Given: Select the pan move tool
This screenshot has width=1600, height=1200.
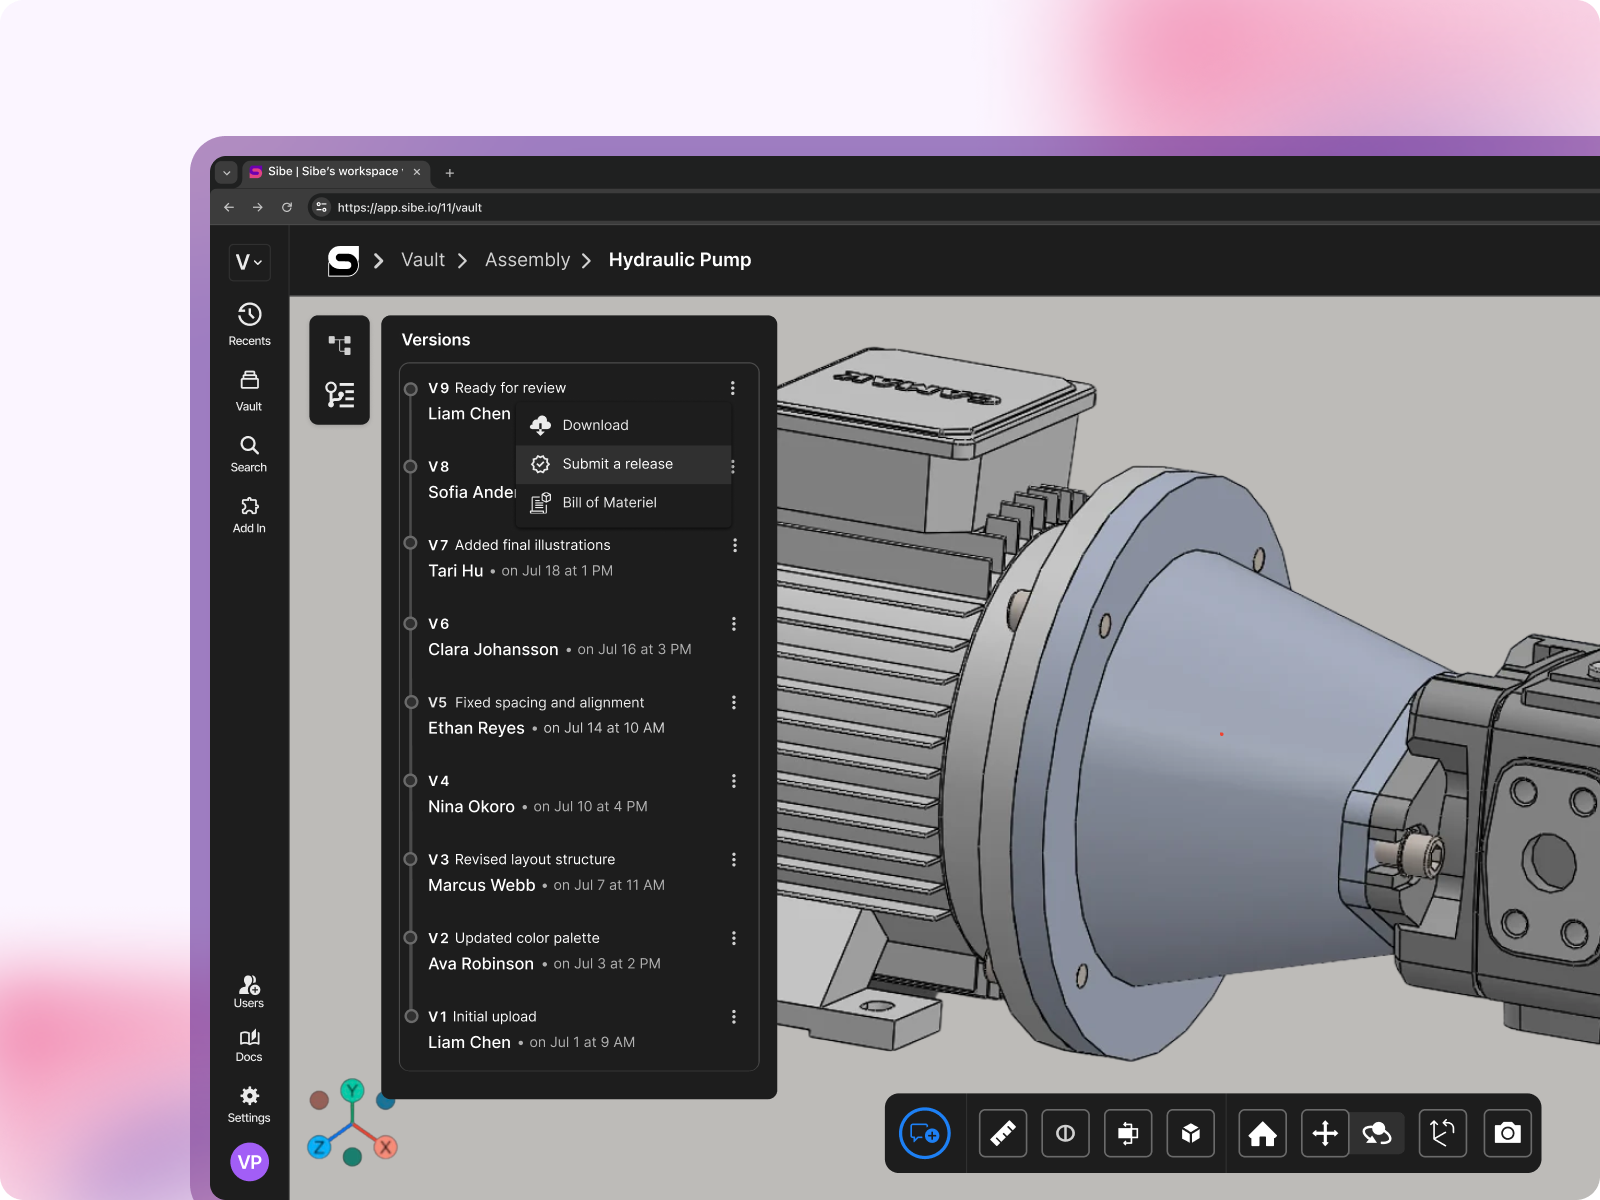Looking at the screenshot, I should (x=1325, y=1134).
